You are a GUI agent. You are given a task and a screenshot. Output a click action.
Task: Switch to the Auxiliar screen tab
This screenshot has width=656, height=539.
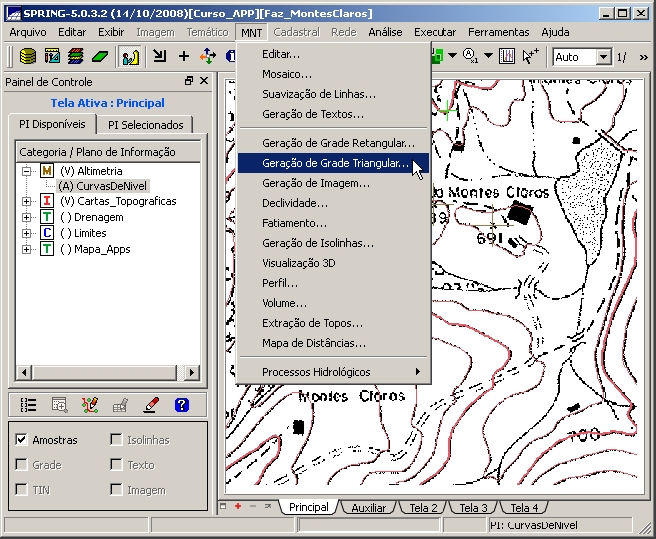[368, 508]
